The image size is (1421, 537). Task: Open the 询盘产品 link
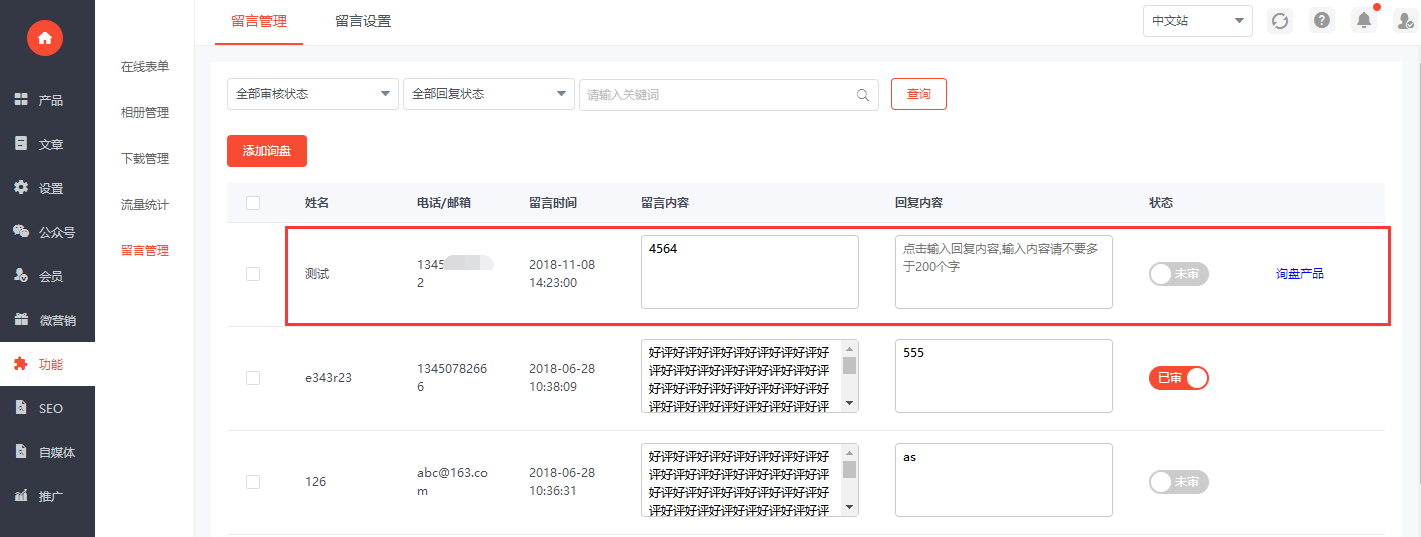1299,274
